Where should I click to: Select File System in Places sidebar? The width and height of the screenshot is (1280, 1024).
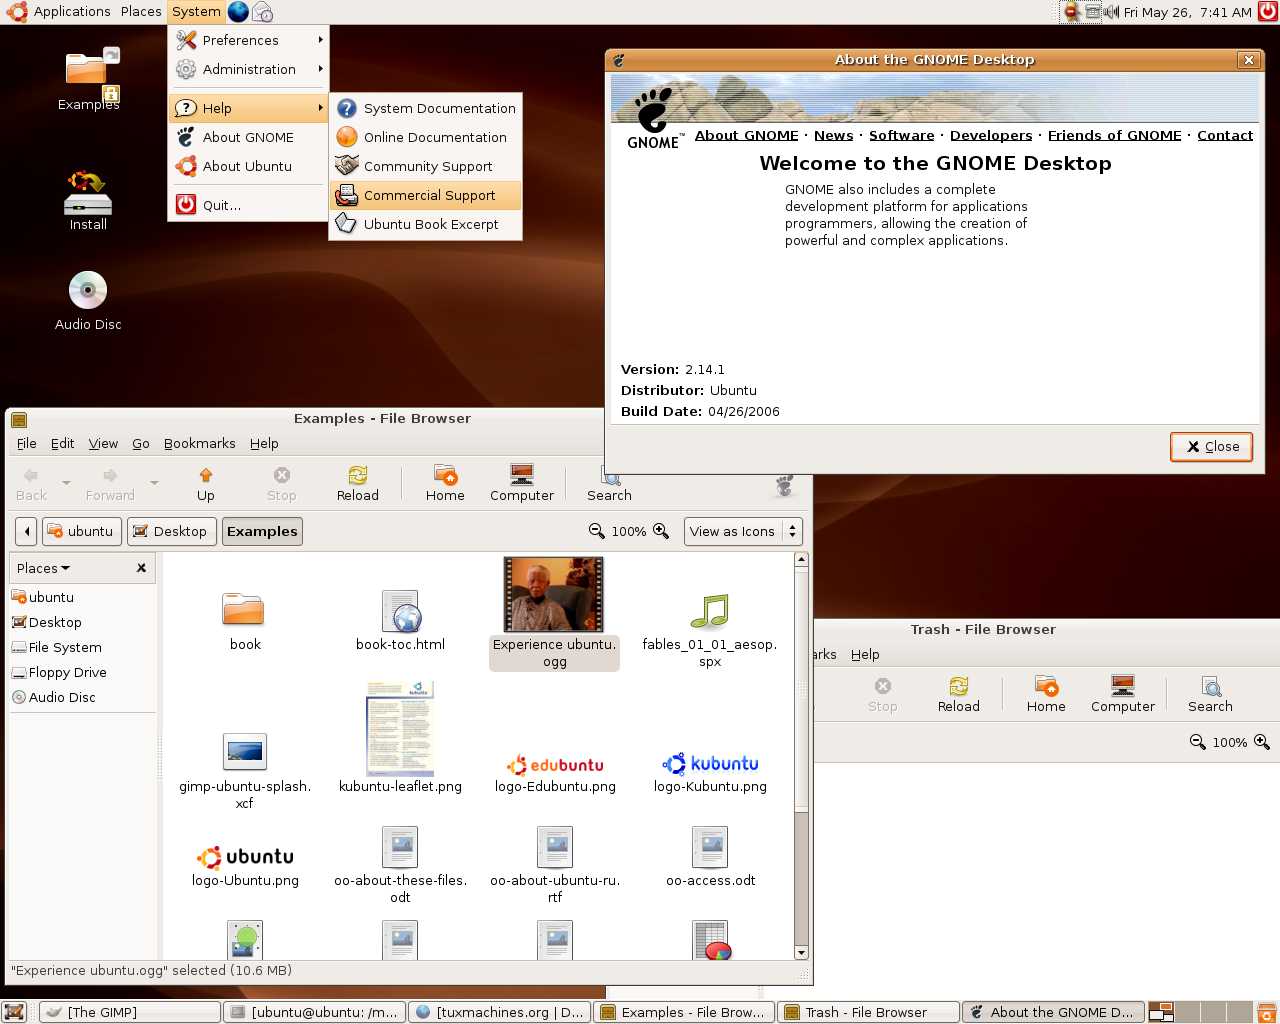82,647
